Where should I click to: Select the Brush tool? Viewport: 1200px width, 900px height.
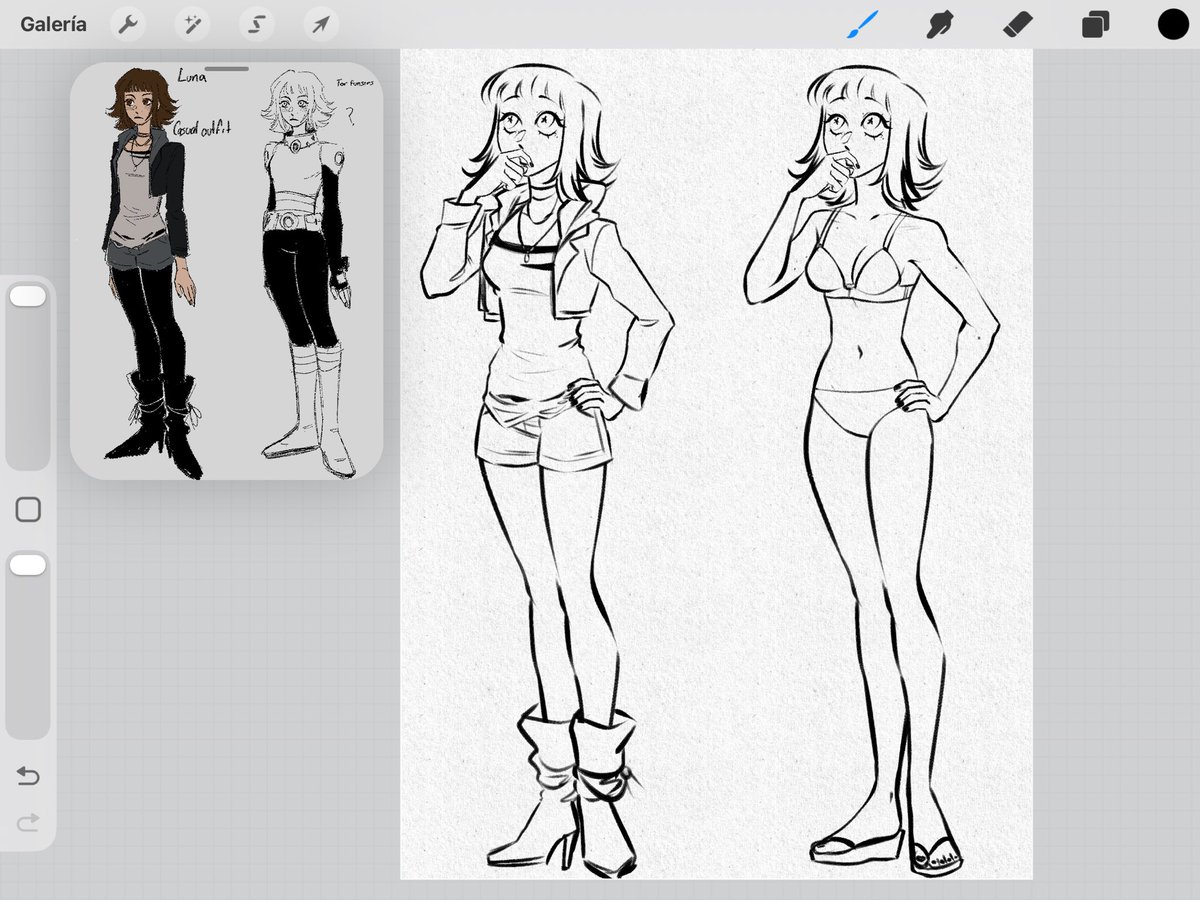[862, 24]
